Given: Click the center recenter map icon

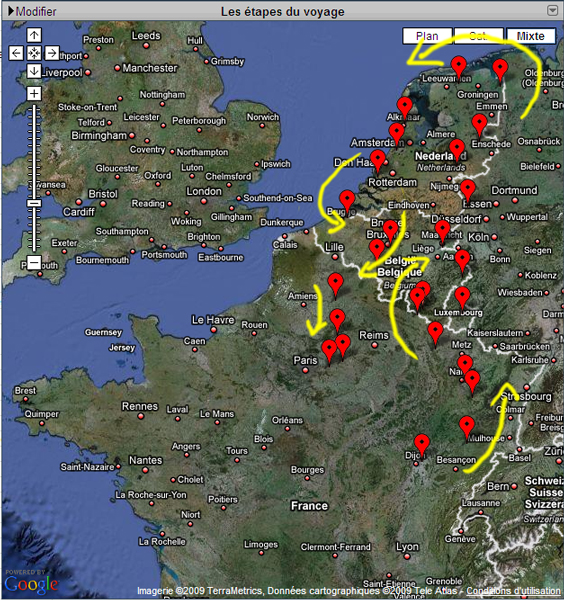Looking at the screenshot, I should coord(34,53).
